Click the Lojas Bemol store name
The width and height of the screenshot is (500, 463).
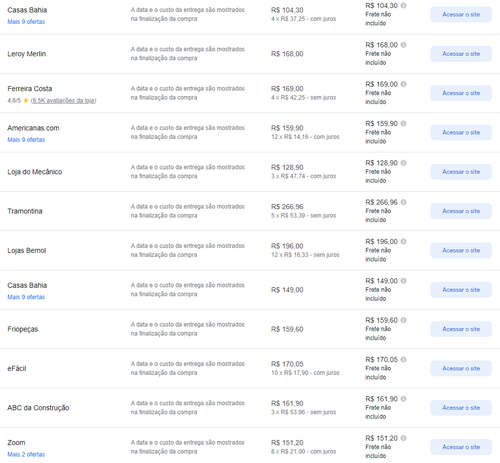27,251
